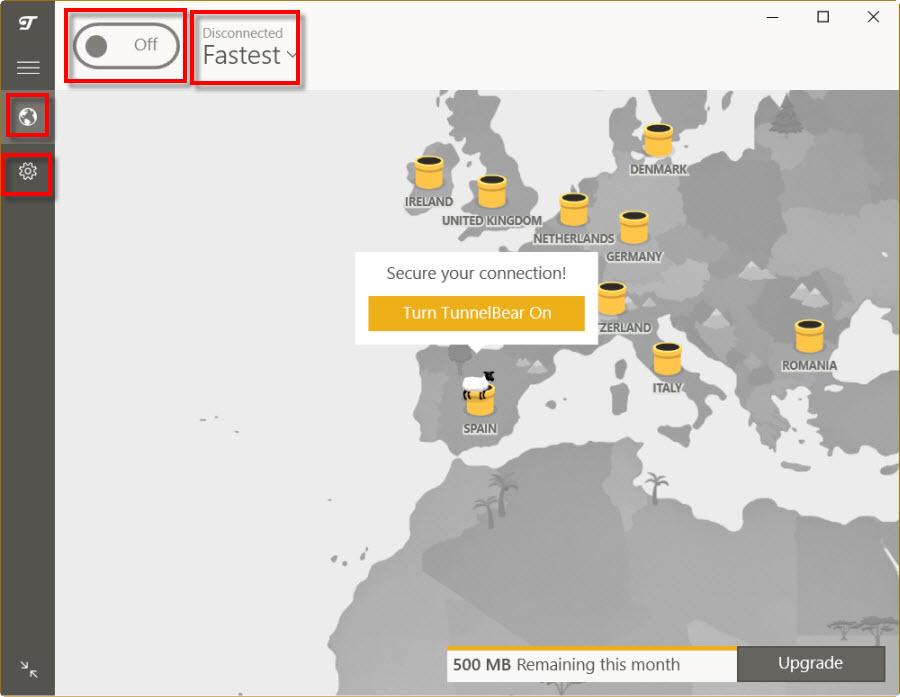
Task: Toggle the TunnelBear Off switch on
Action: (126, 45)
